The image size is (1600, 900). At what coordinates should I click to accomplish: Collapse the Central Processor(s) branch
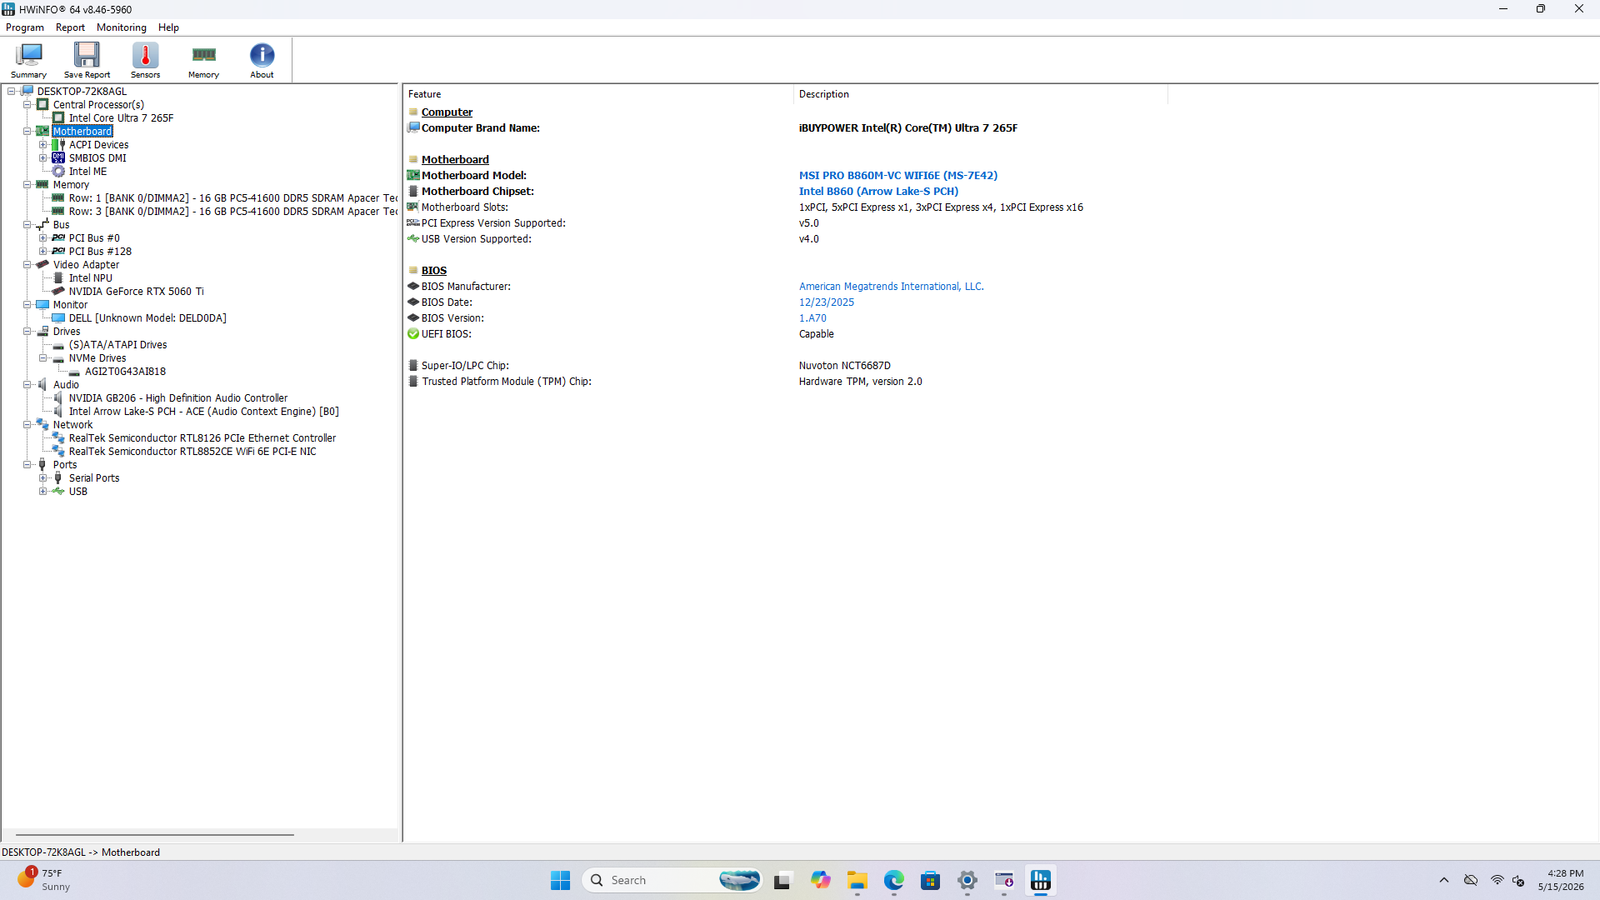[28, 104]
